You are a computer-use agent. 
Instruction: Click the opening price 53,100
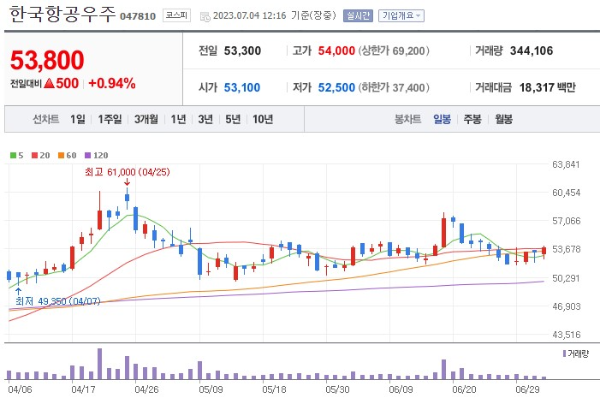[242, 88]
